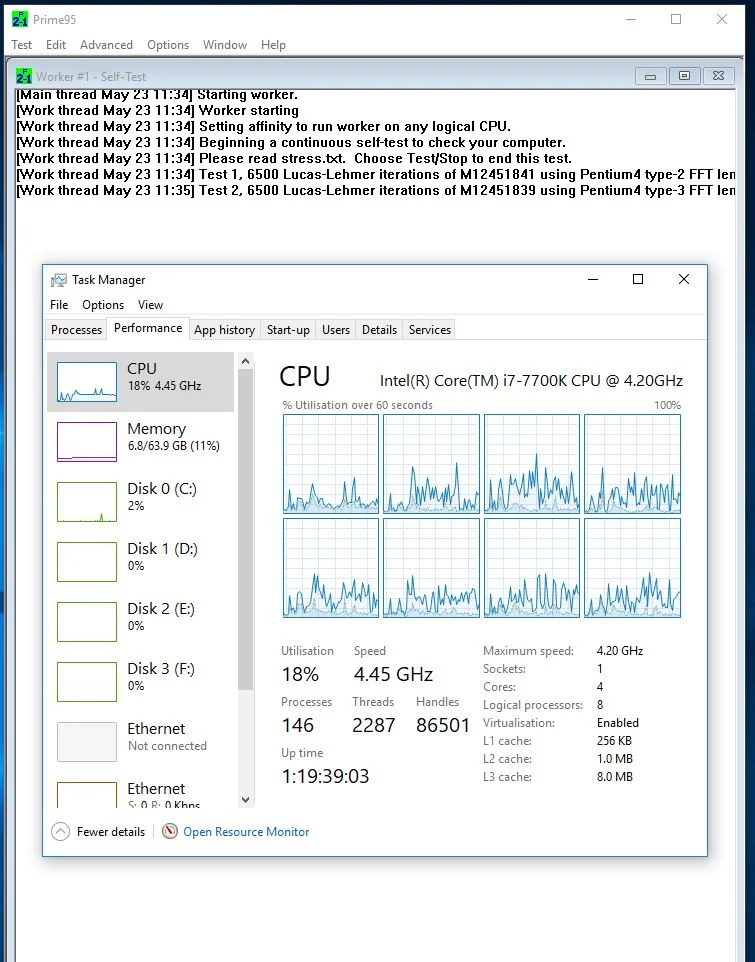This screenshot has width=755, height=962.
Task: Click the Task Manager title bar icon
Action: coord(59,280)
